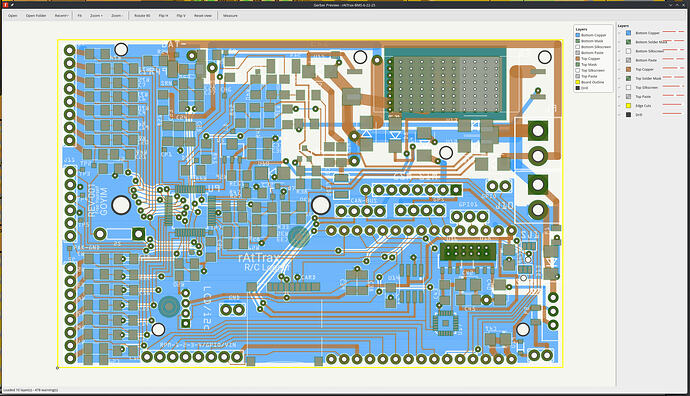Activate the Measure tool
Viewport: 690px width, 396px height.
pos(230,15)
